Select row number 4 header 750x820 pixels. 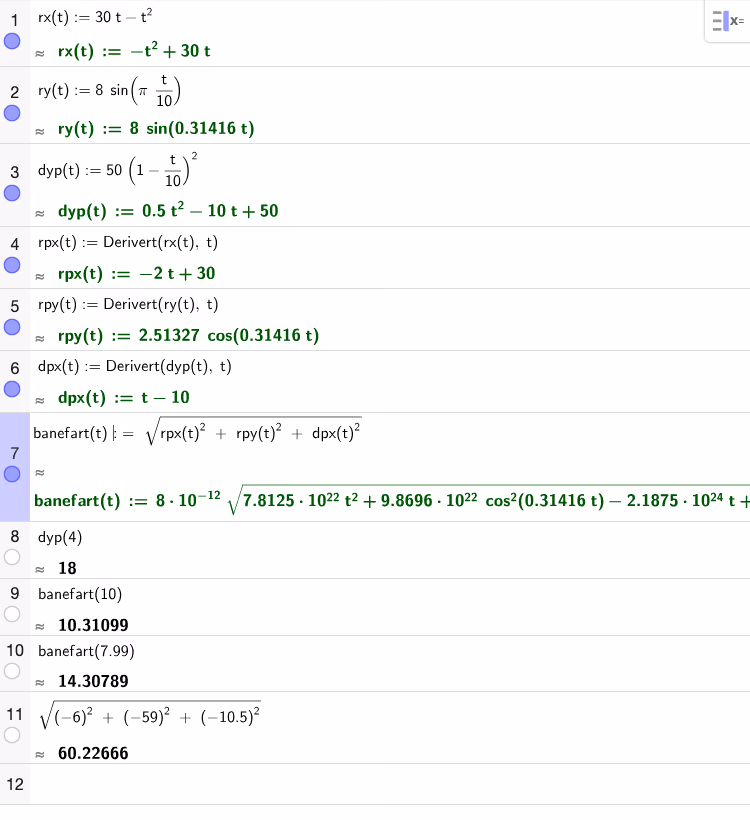pos(15,244)
